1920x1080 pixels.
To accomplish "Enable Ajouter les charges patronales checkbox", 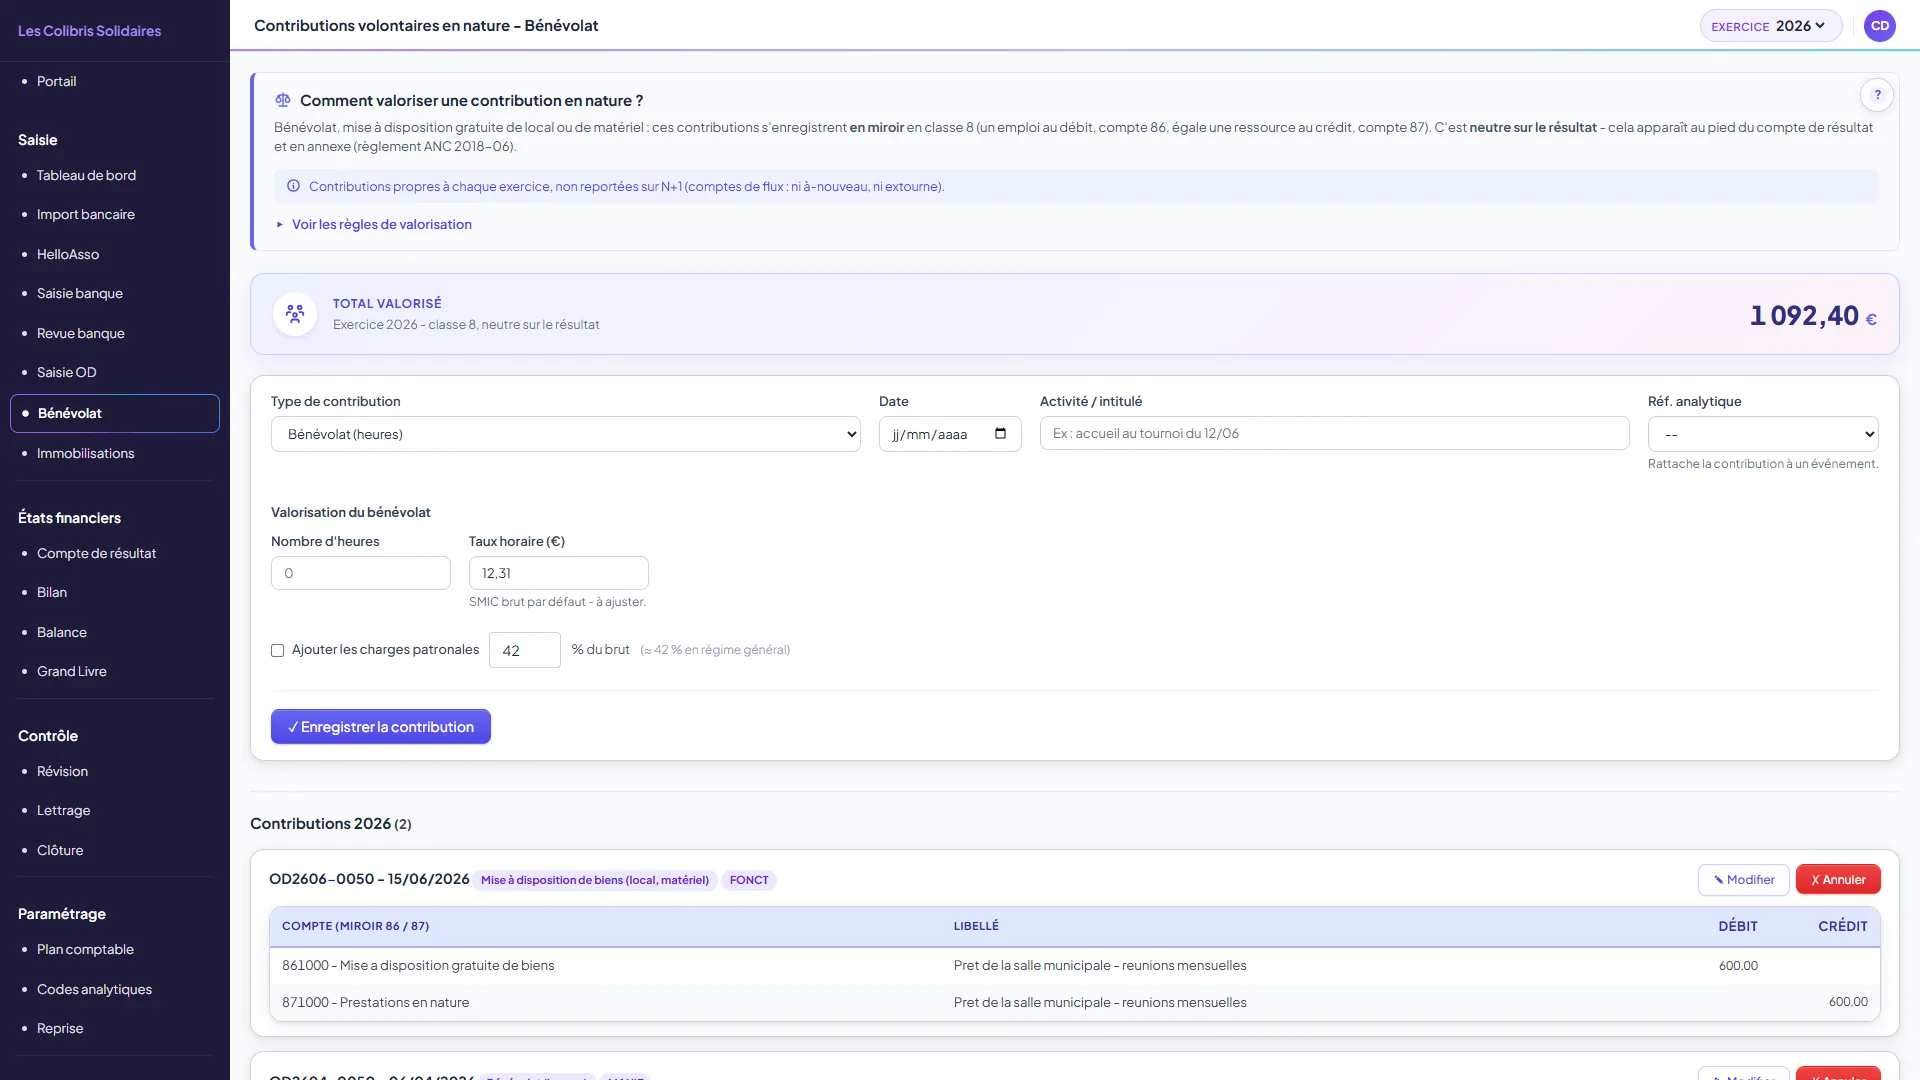I will point(277,650).
